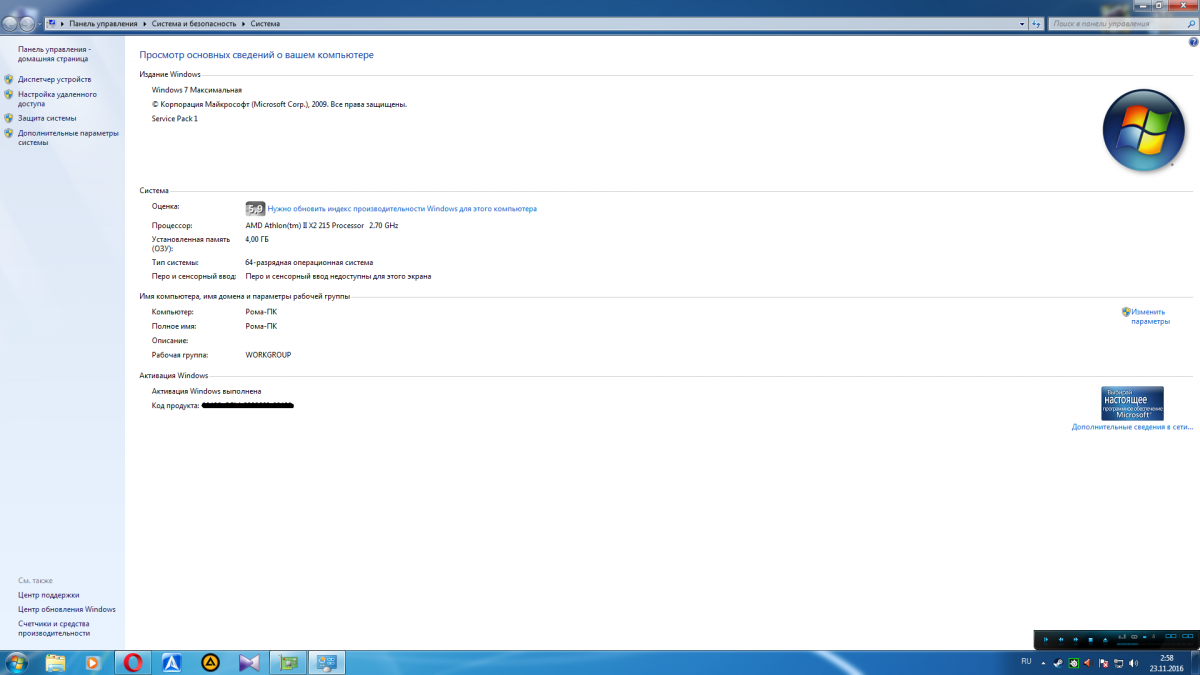The height and width of the screenshot is (675, 1200).
Task: Click Back navigation arrow in address bar
Action: pyautogui.click(x=11, y=23)
